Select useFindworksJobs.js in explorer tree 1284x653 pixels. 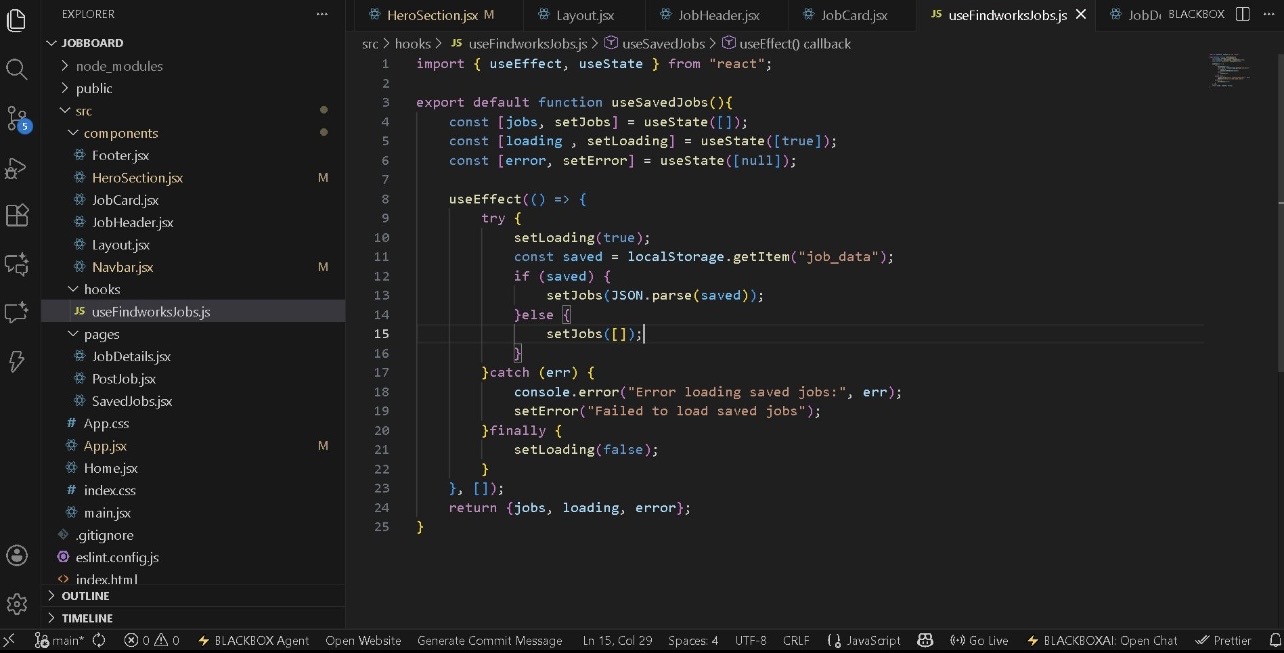click(x=192, y=312)
